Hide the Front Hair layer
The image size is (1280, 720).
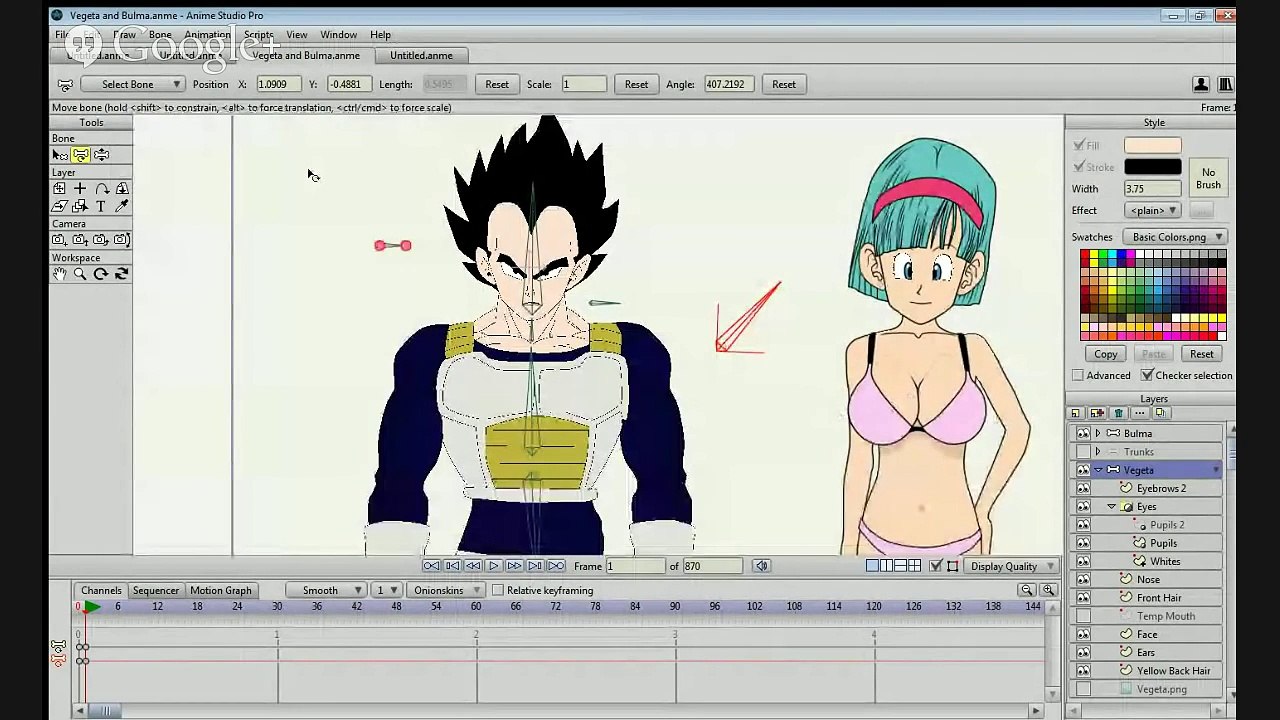[x=1083, y=598]
